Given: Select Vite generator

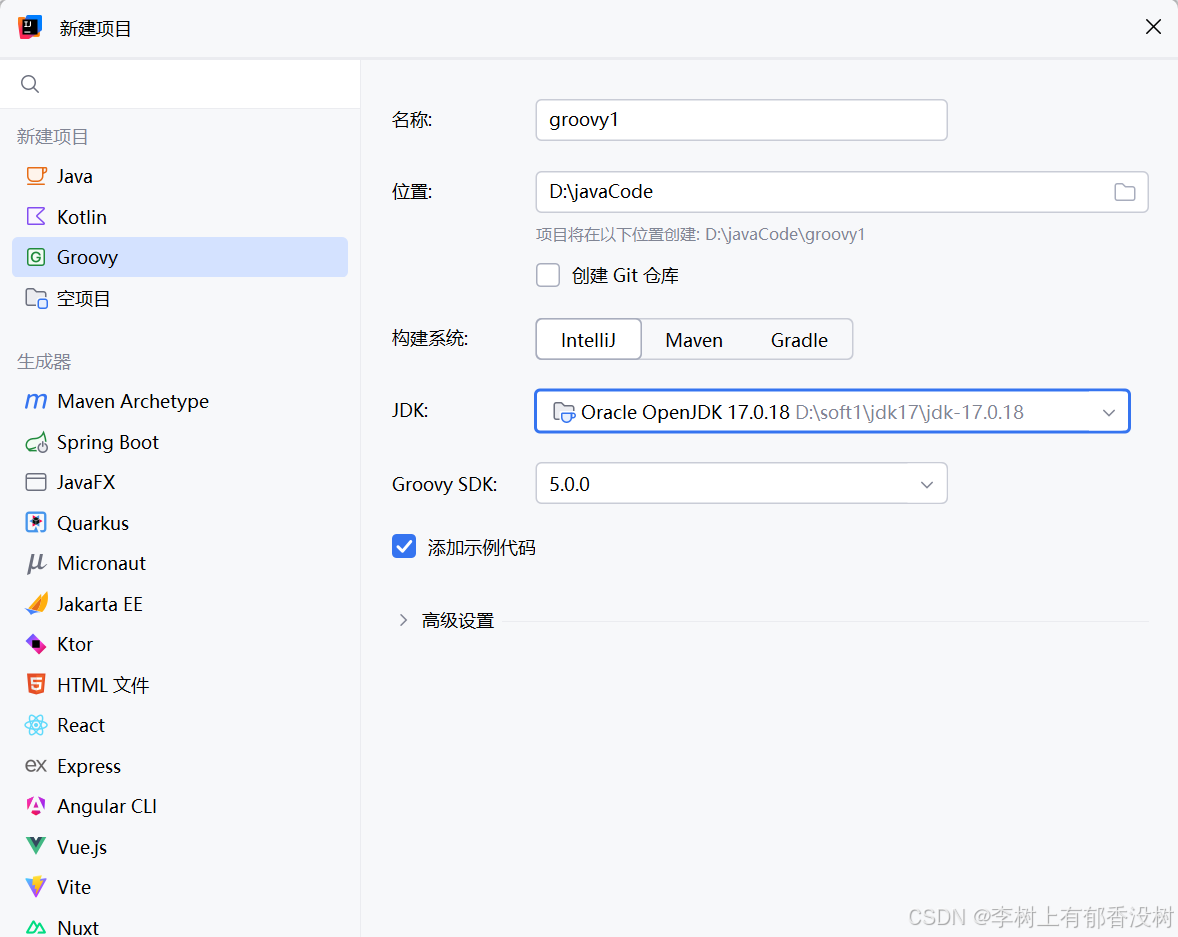Looking at the screenshot, I should pos(180,887).
